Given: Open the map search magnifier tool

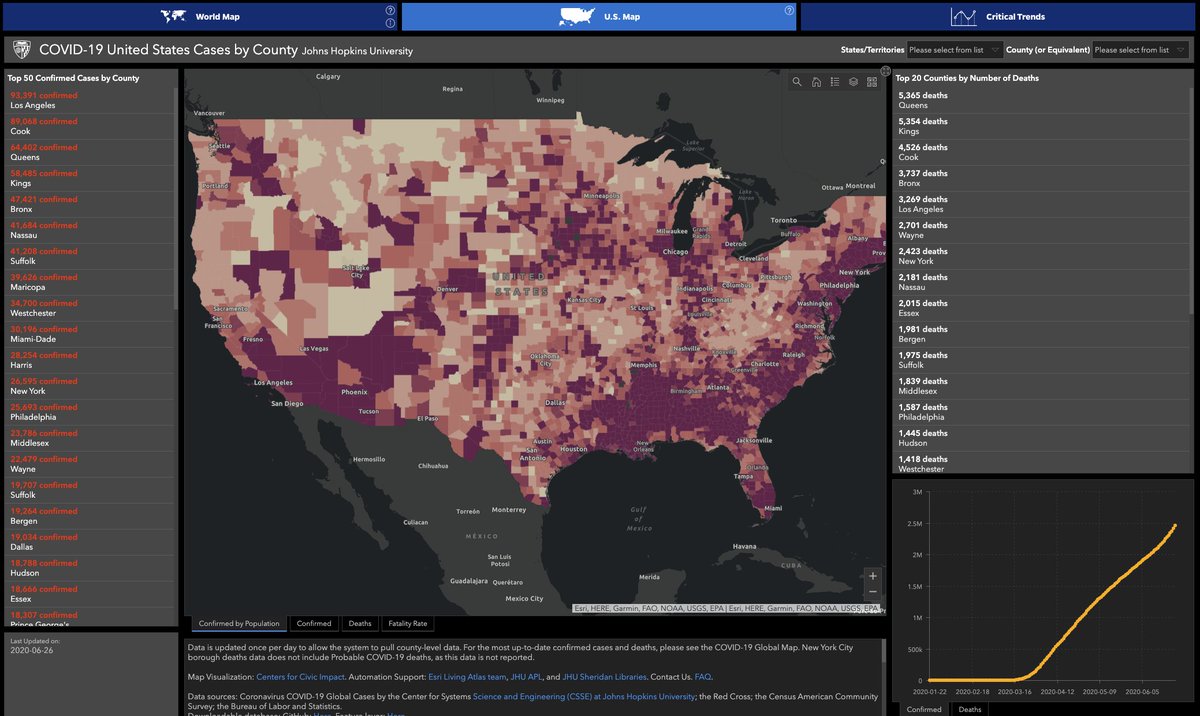Looking at the screenshot, I should pyautogui.click(x=797, y=82).
